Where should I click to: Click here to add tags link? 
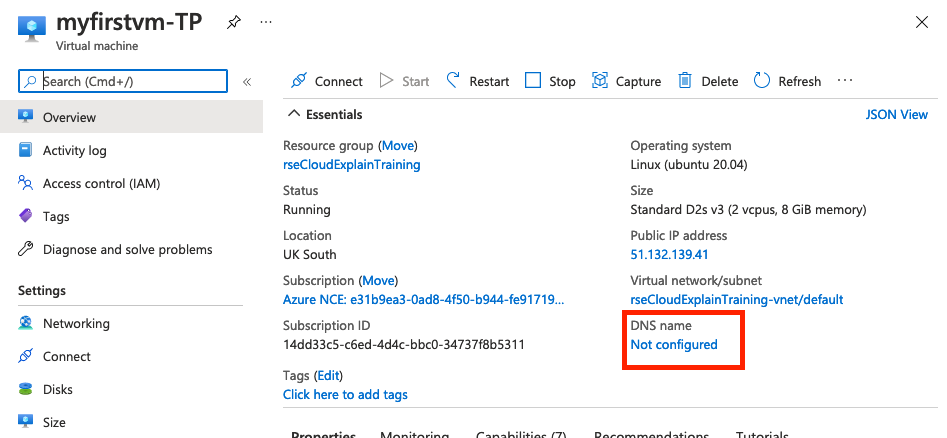[x=345, y=395]
